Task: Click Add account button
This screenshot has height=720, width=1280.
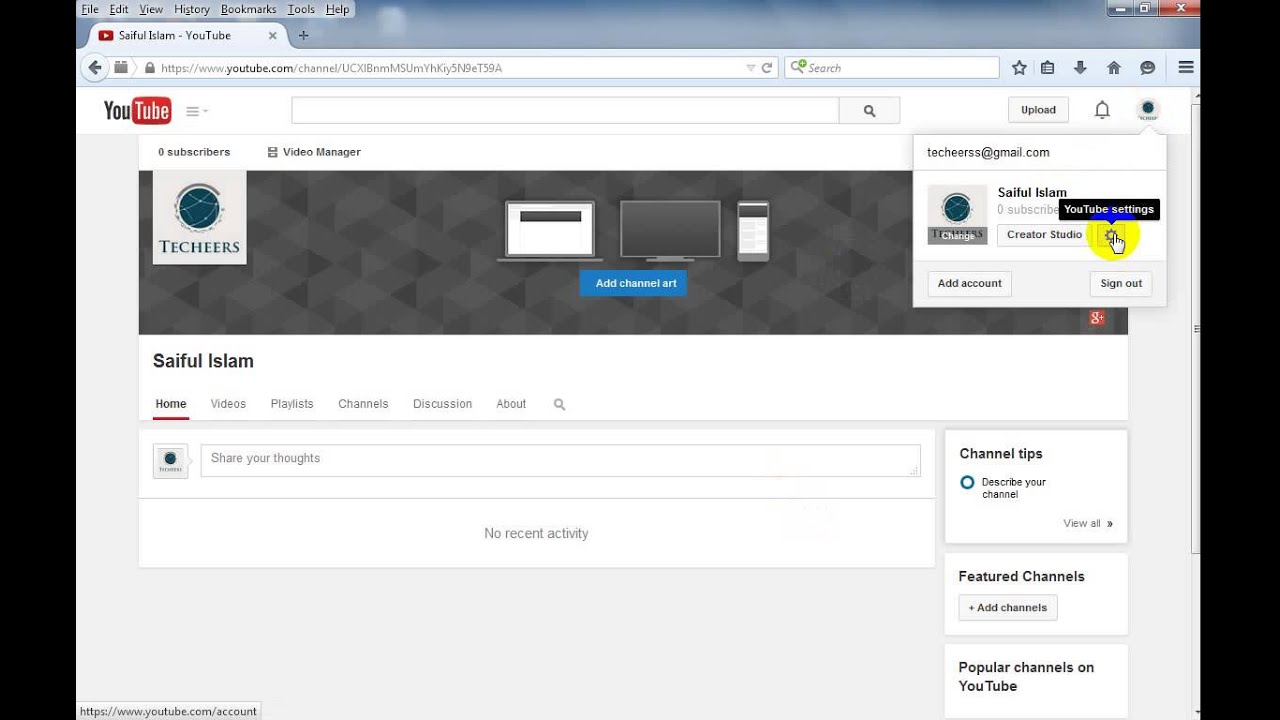Action: [969, 284]
